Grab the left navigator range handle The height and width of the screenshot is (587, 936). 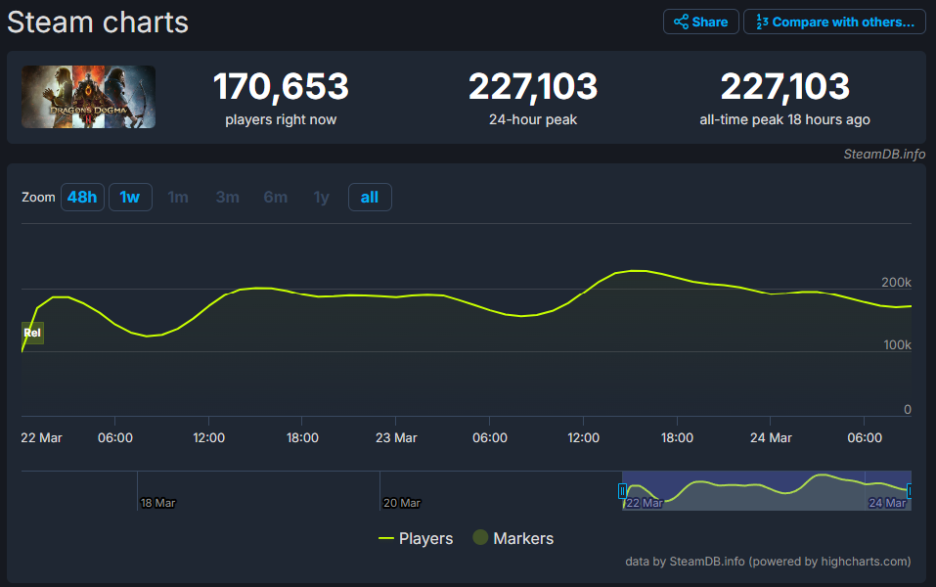tap(622, 491)
